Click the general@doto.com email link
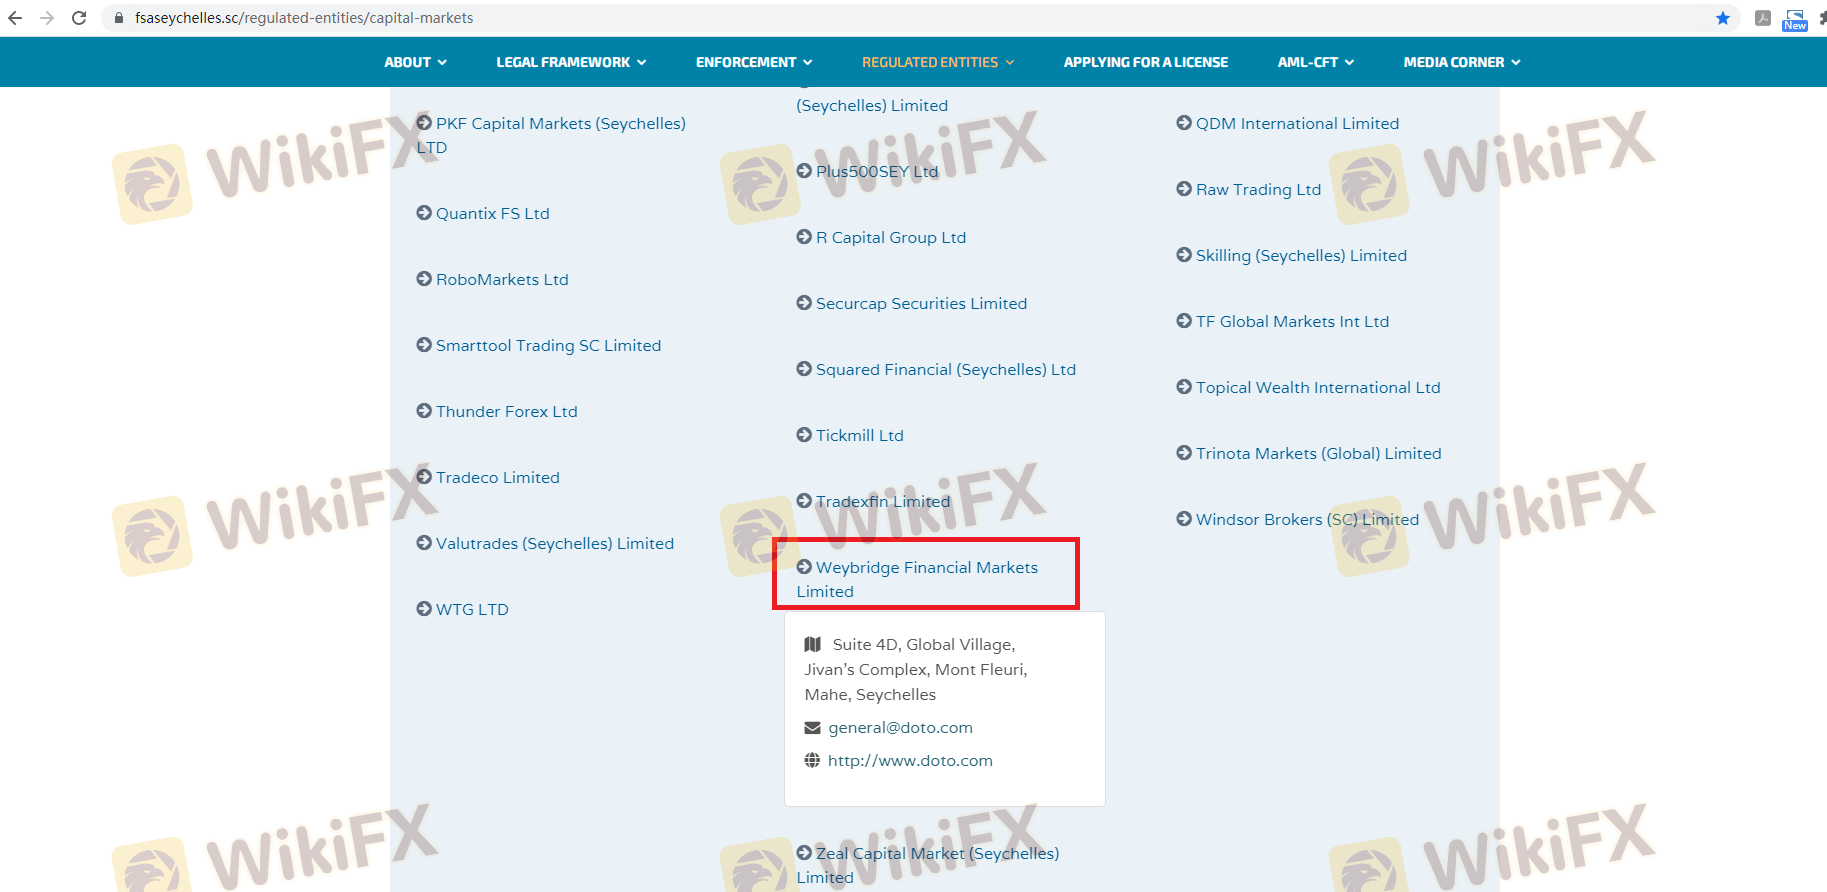This screenshot has height=892, width=1827. coord(900,728)
